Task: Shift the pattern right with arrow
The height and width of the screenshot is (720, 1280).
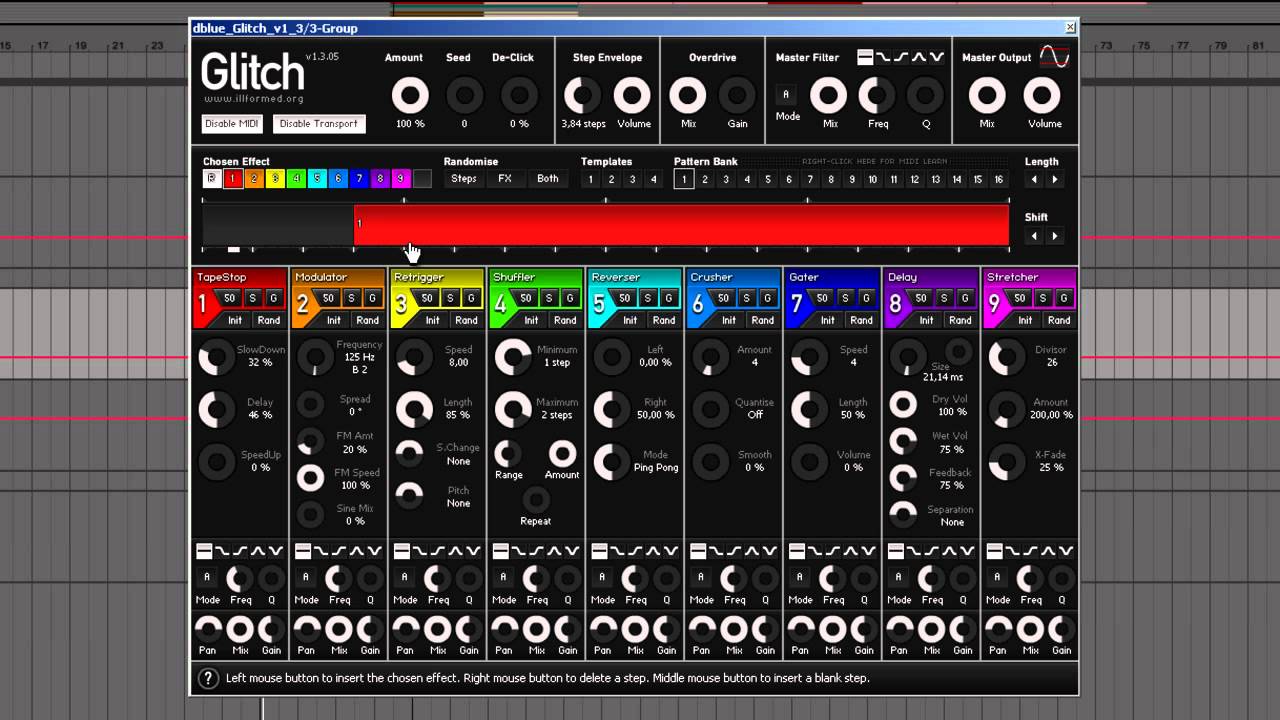Action: click(1054, 236)
